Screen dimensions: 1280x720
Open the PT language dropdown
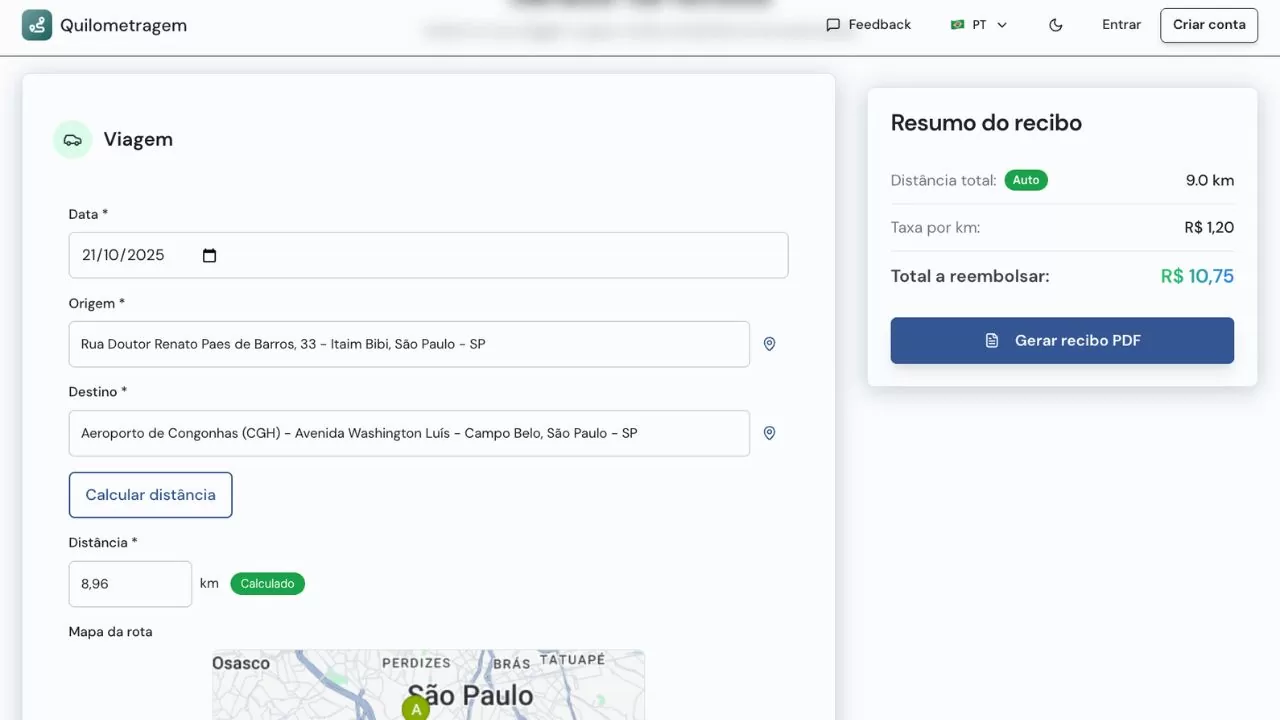[x=979, y=25]
